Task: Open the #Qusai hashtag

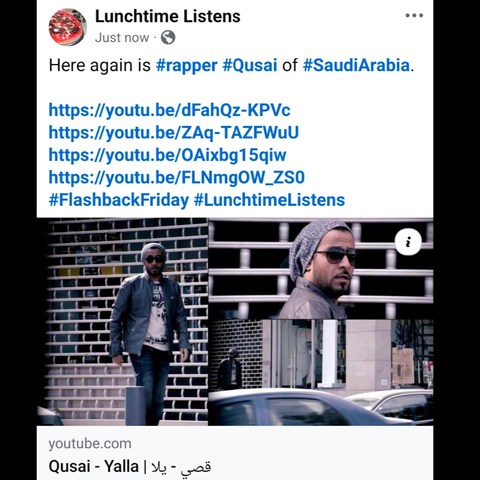Action: (250, 65)
